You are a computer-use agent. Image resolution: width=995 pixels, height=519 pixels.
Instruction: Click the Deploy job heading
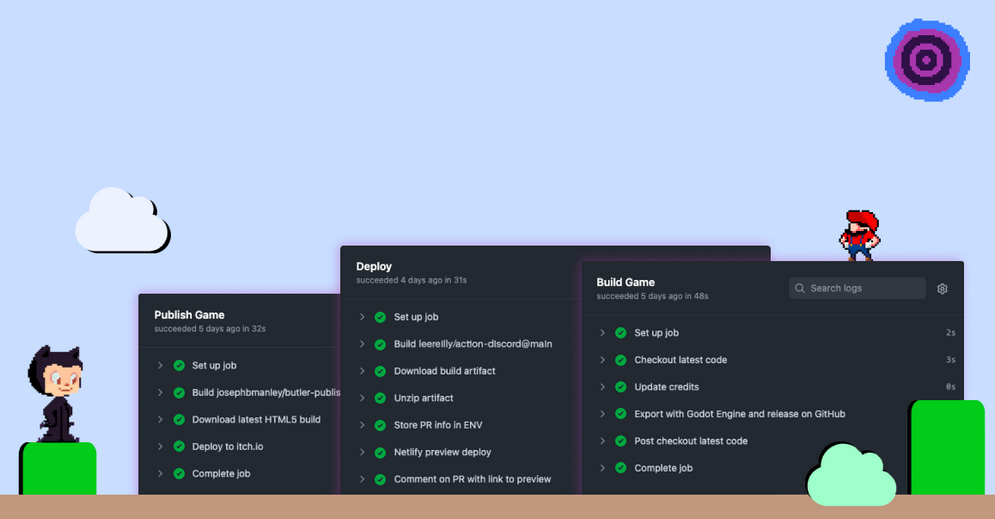coord(374,267)
